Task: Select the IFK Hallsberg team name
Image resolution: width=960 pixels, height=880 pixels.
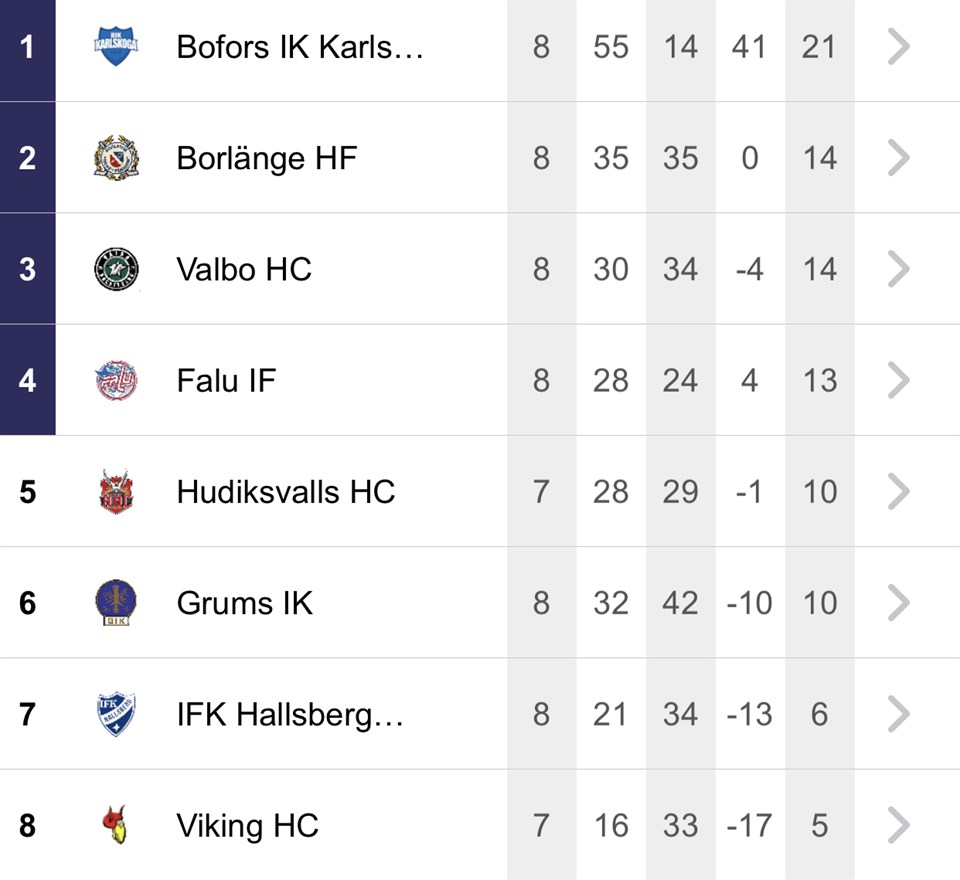Action: click(x=289, y=714)
